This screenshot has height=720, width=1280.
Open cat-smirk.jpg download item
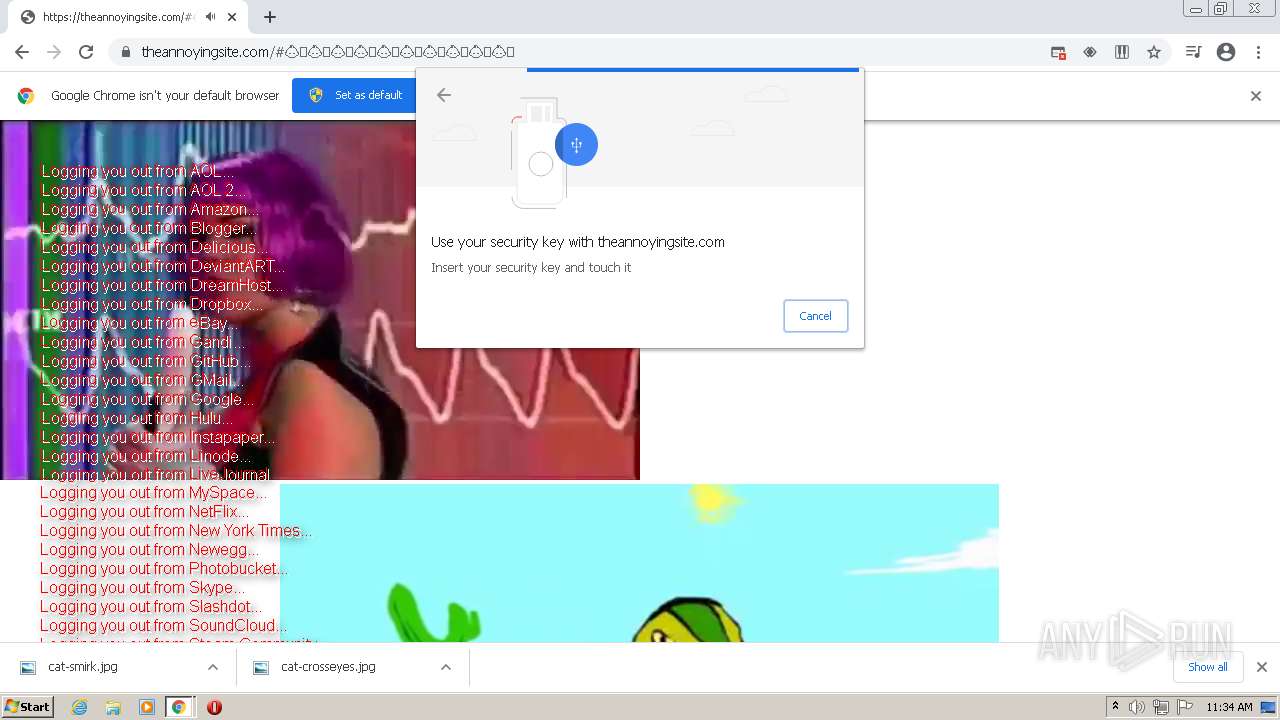83,667
